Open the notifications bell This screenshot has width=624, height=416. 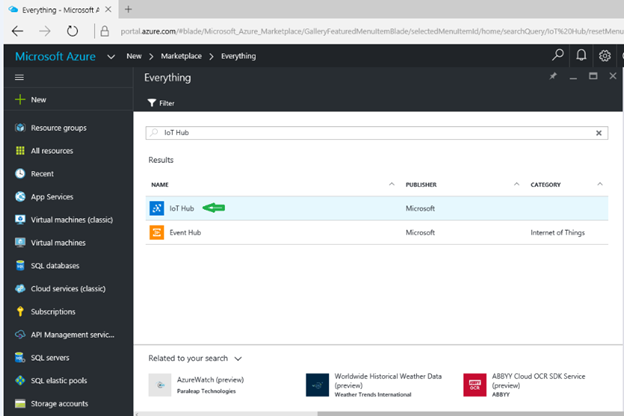point(580,55)
